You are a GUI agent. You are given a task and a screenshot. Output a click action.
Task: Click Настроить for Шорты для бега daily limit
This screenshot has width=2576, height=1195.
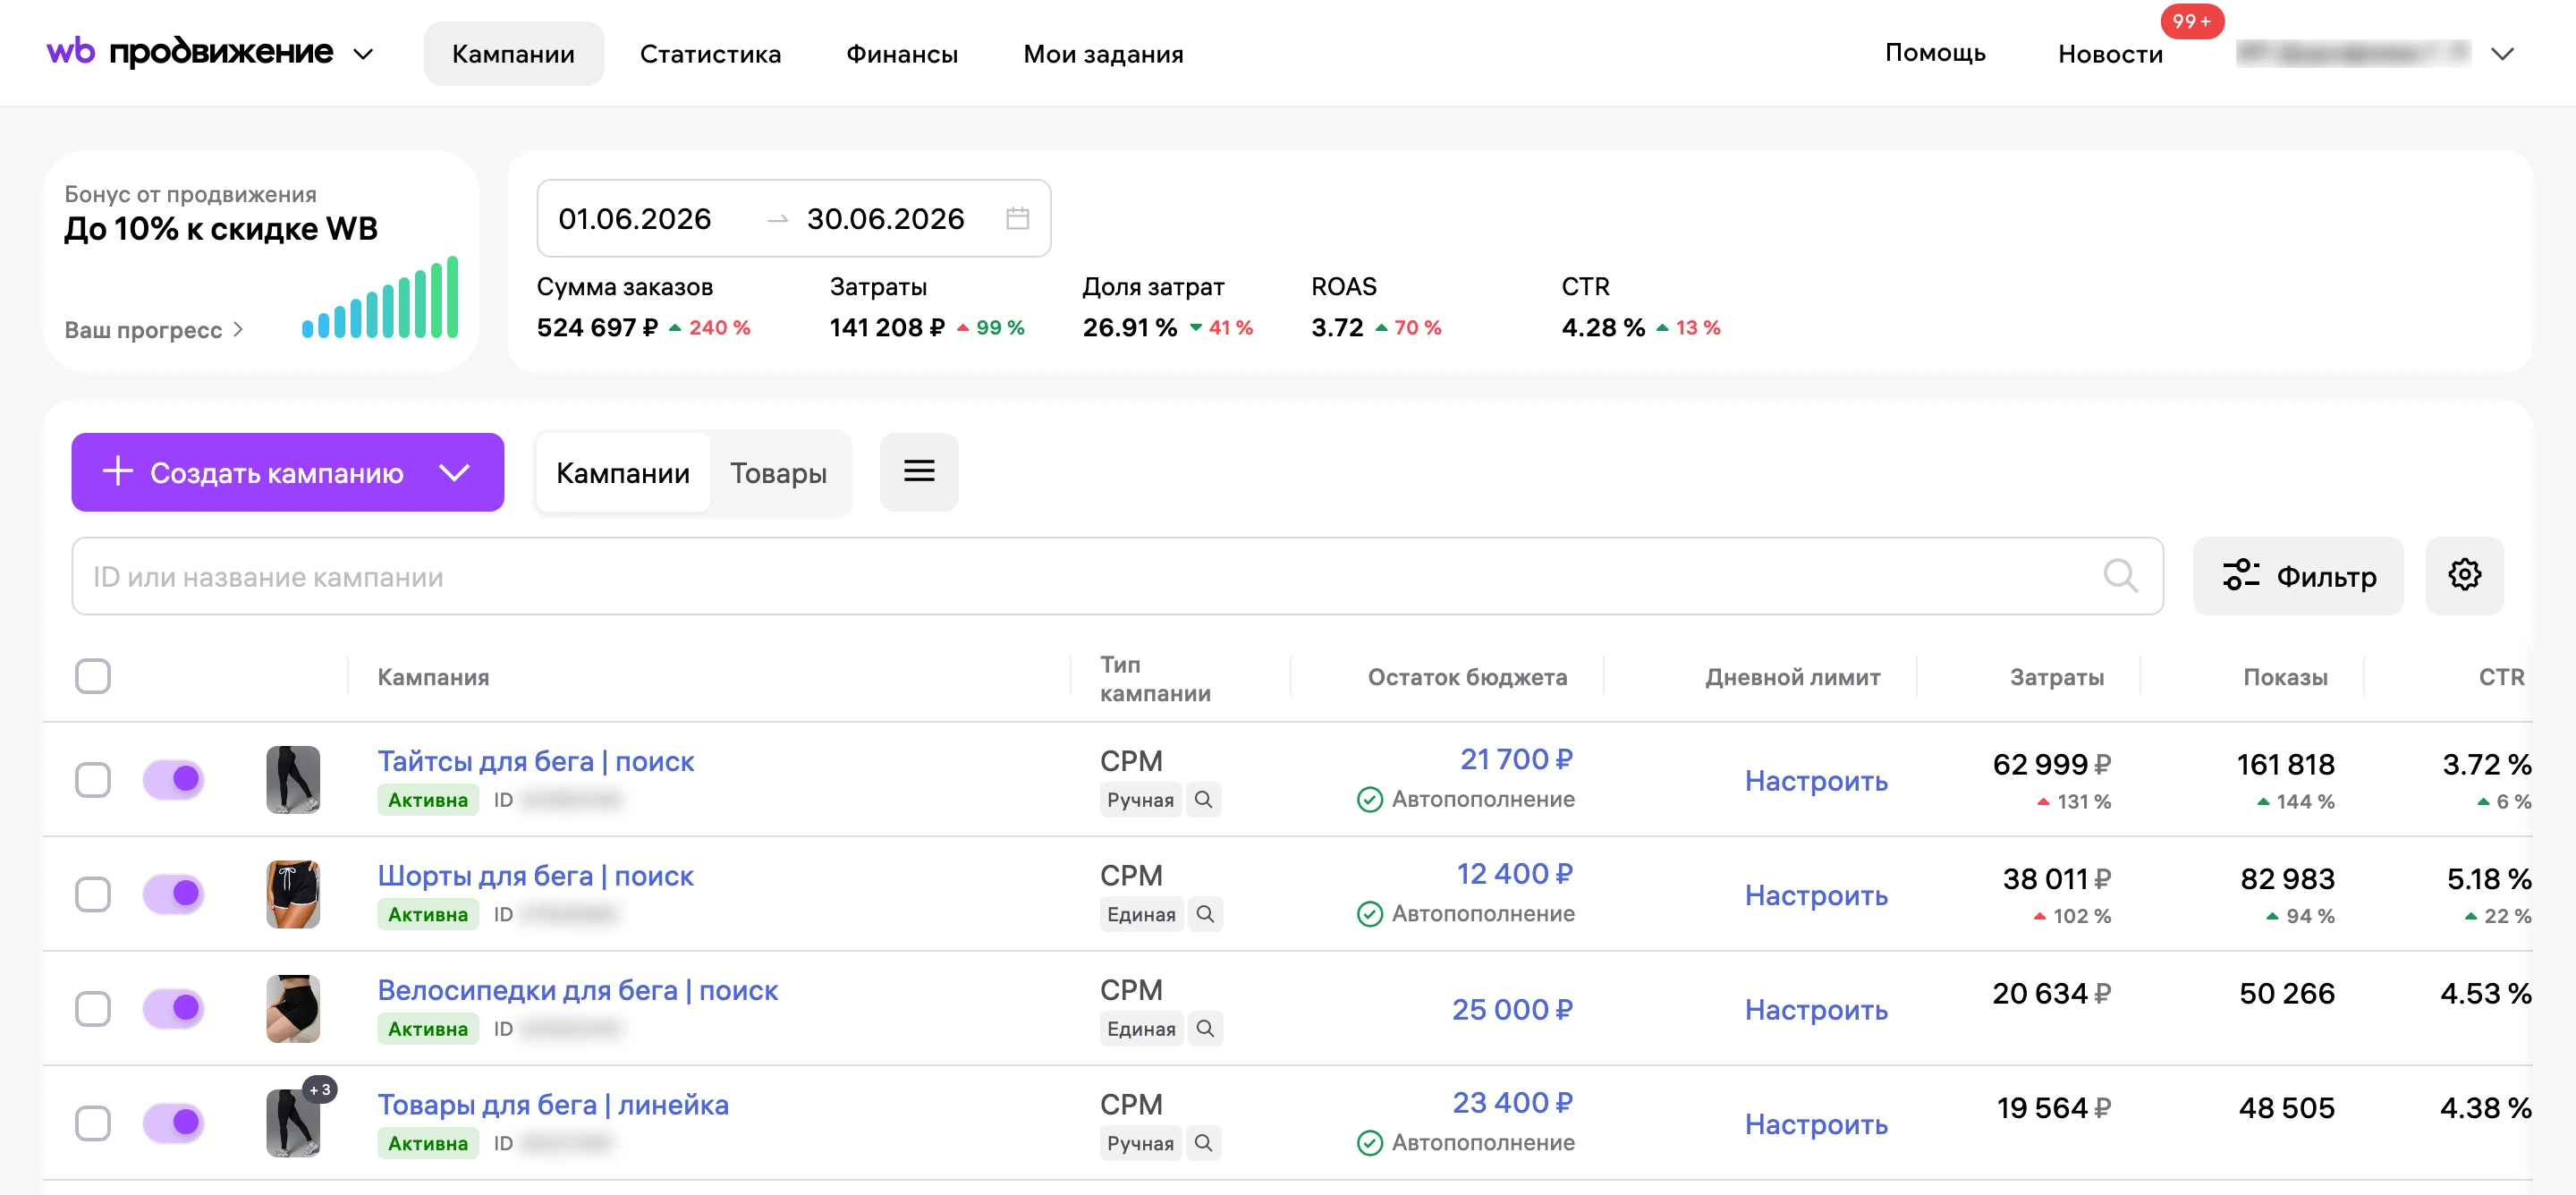tap(1816, 895)
